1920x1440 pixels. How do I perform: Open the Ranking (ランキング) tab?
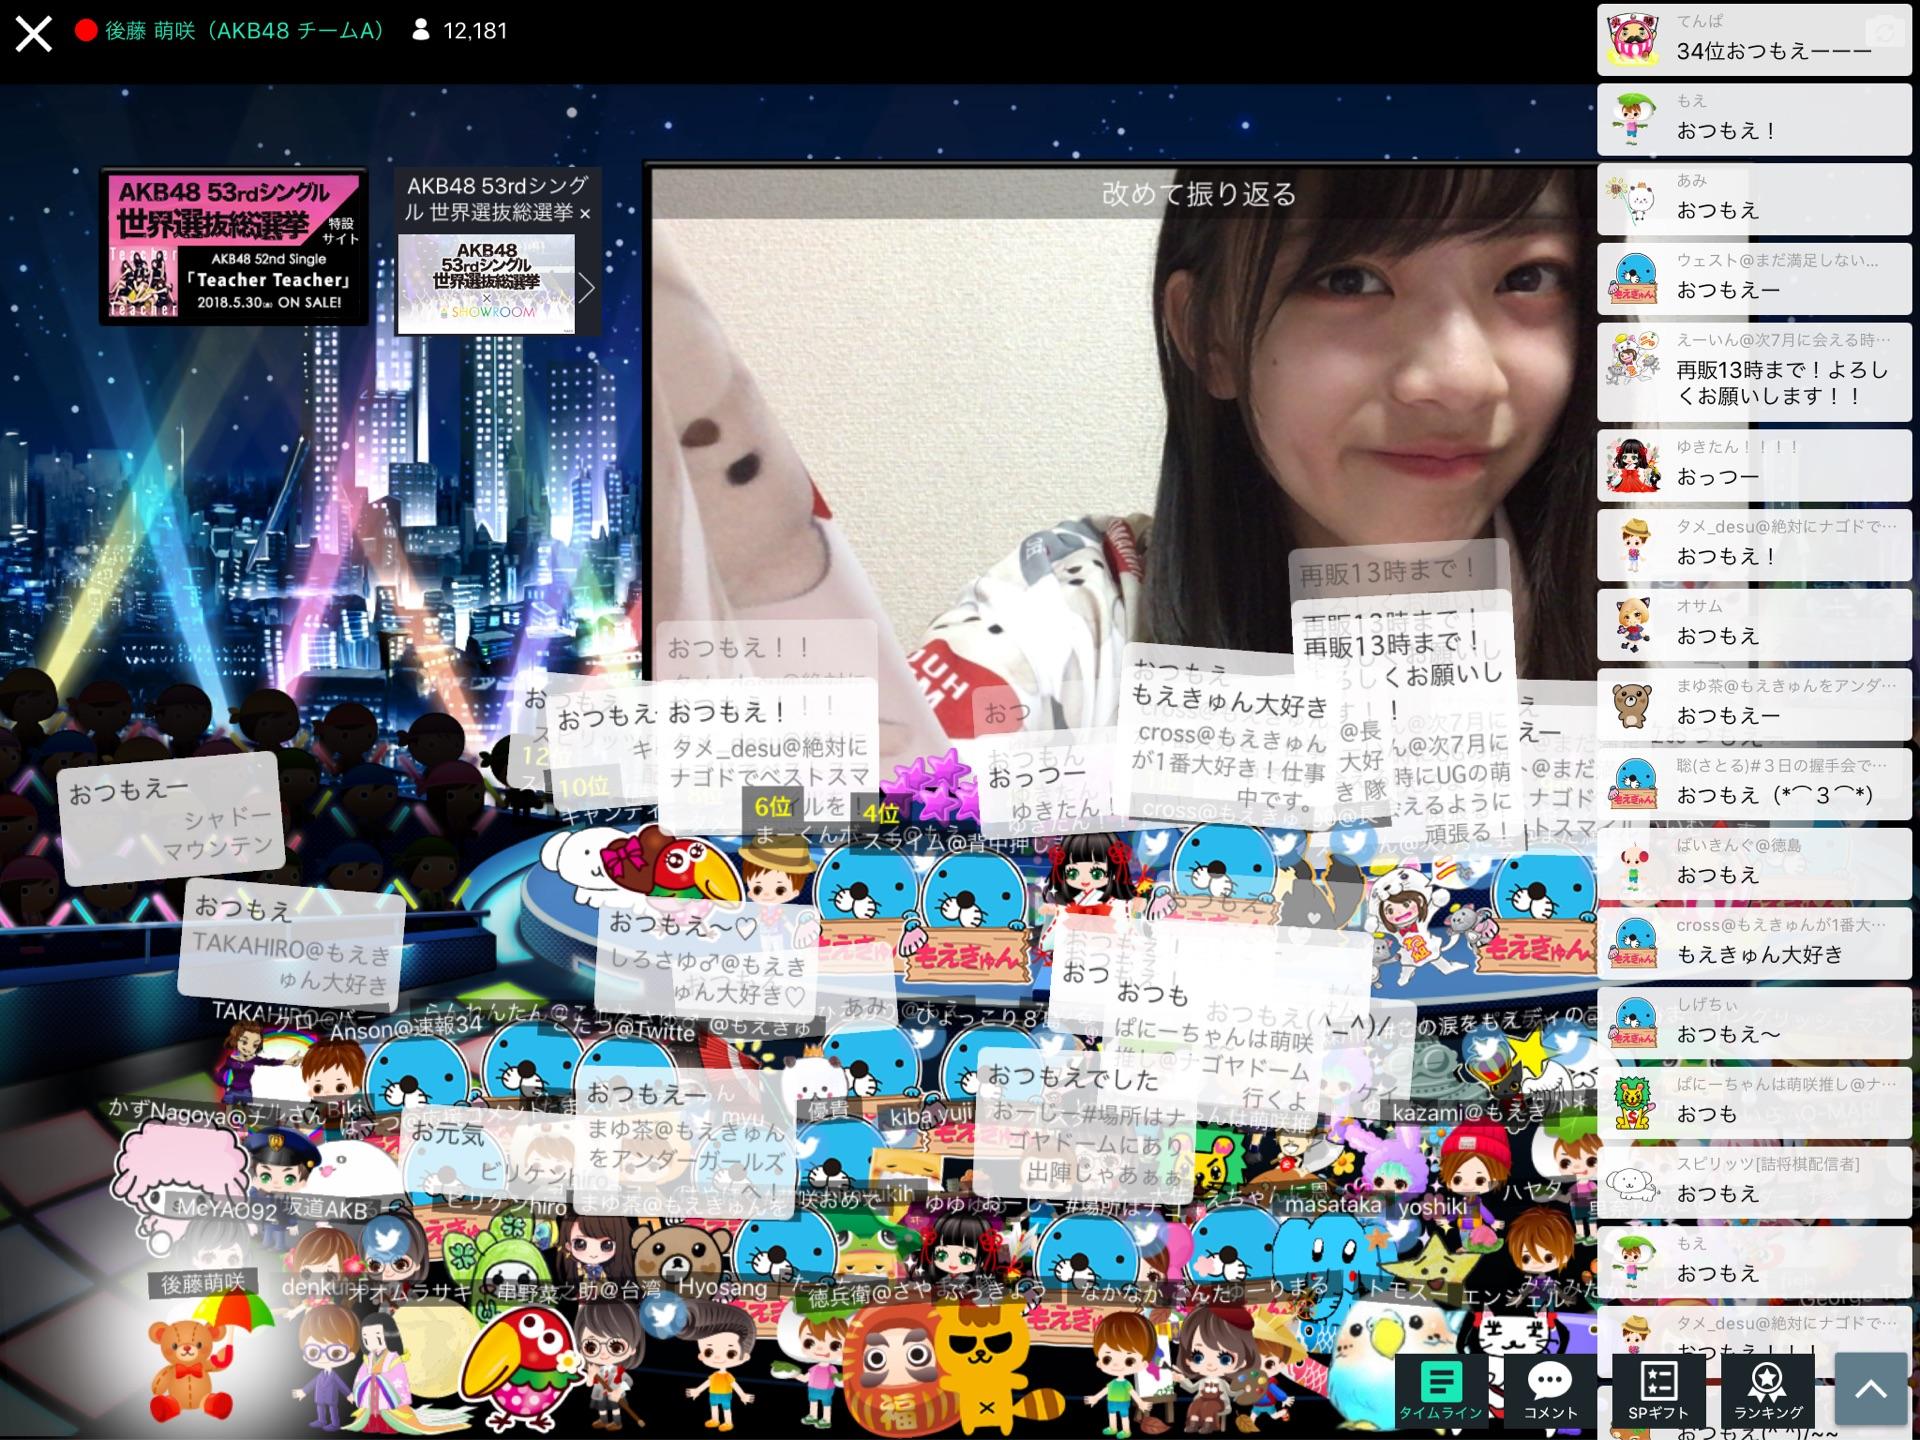click(1767, 1390)
